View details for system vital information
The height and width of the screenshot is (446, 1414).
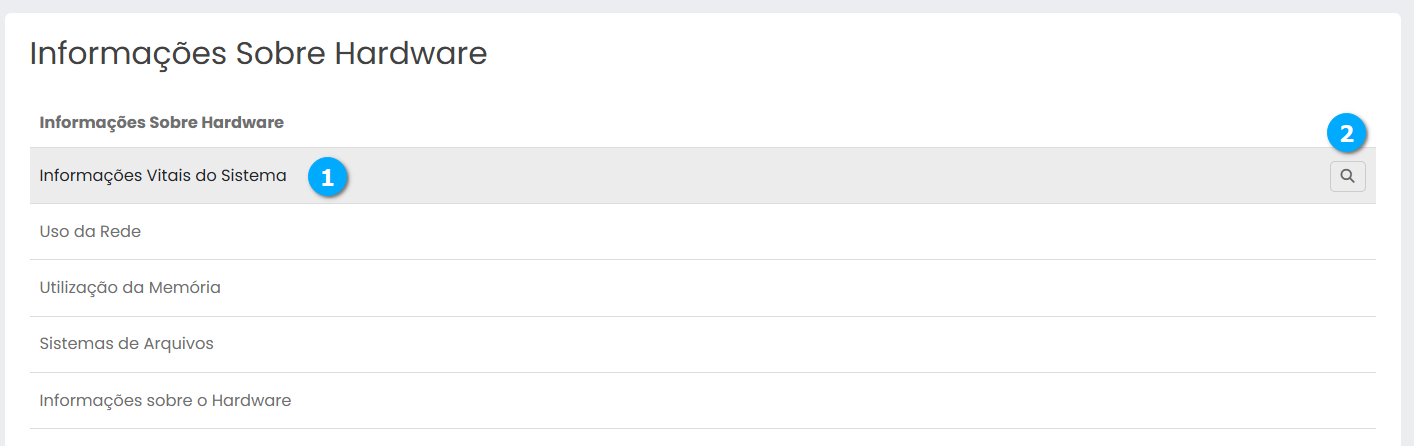(x=1347, y=176)
